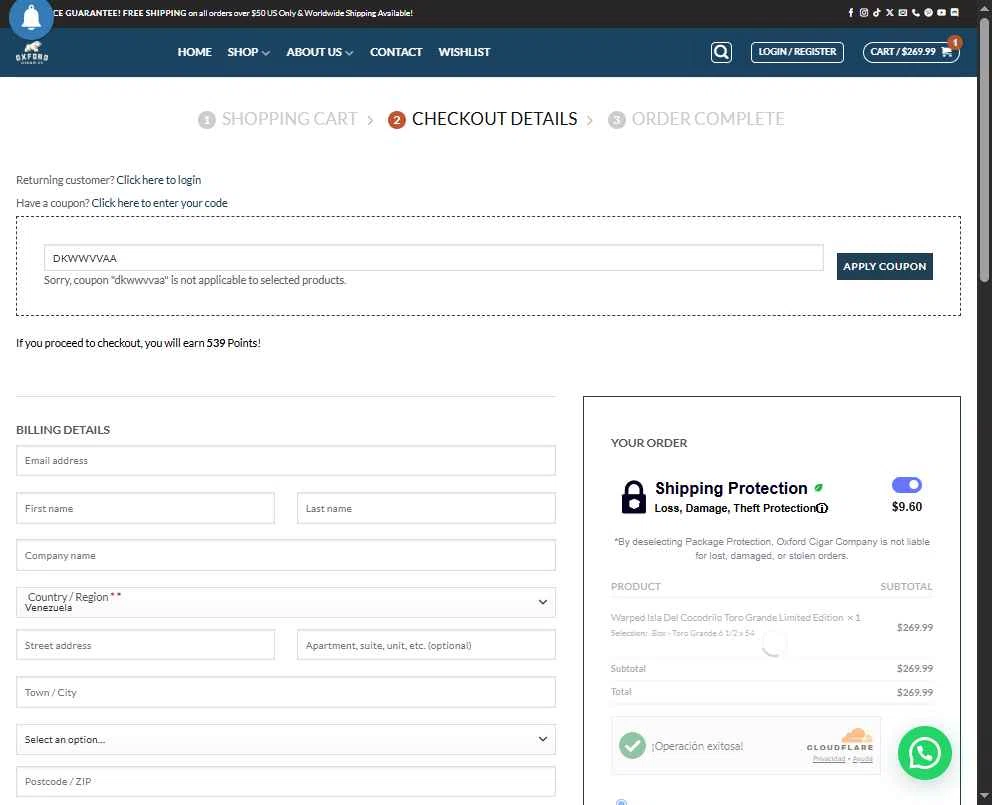Focus the Last name field
This screenshot has width=992, height=805.
426,508
